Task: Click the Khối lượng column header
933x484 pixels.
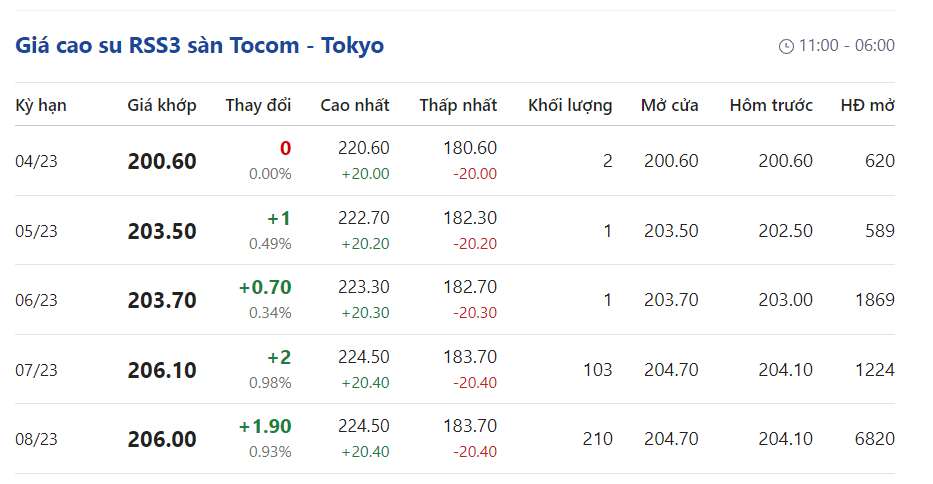Action: 570,105
